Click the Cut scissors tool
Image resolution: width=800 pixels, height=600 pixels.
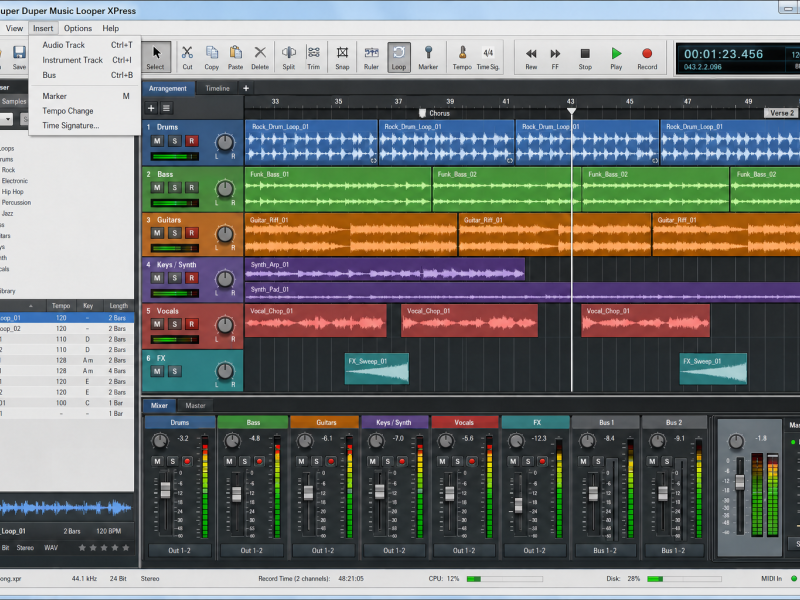click(187, 58)
